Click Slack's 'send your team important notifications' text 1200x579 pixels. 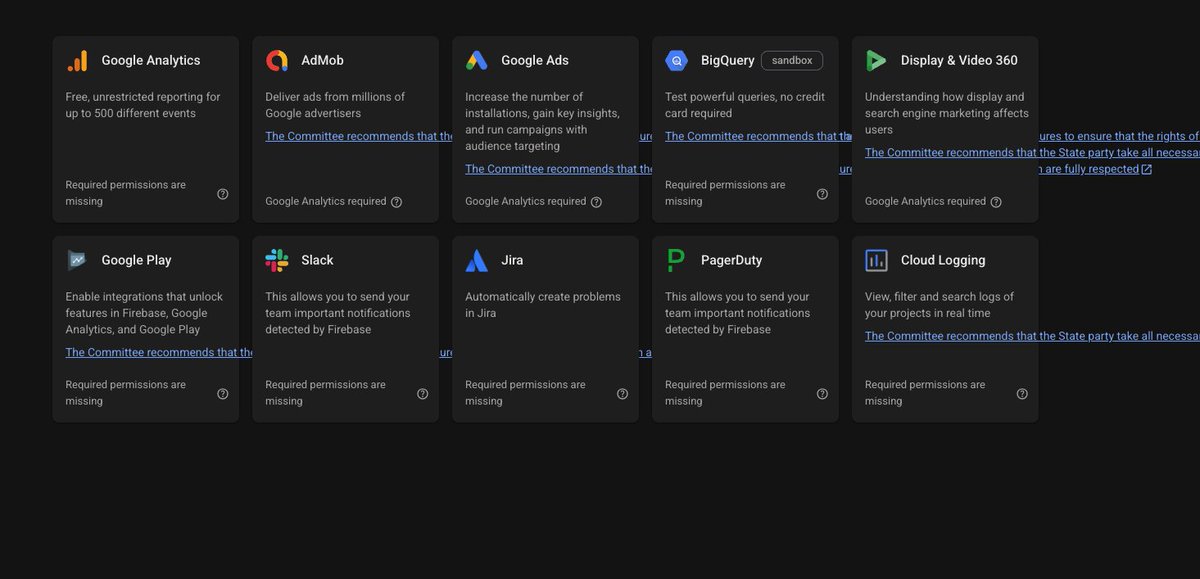(x=340, y=313)
